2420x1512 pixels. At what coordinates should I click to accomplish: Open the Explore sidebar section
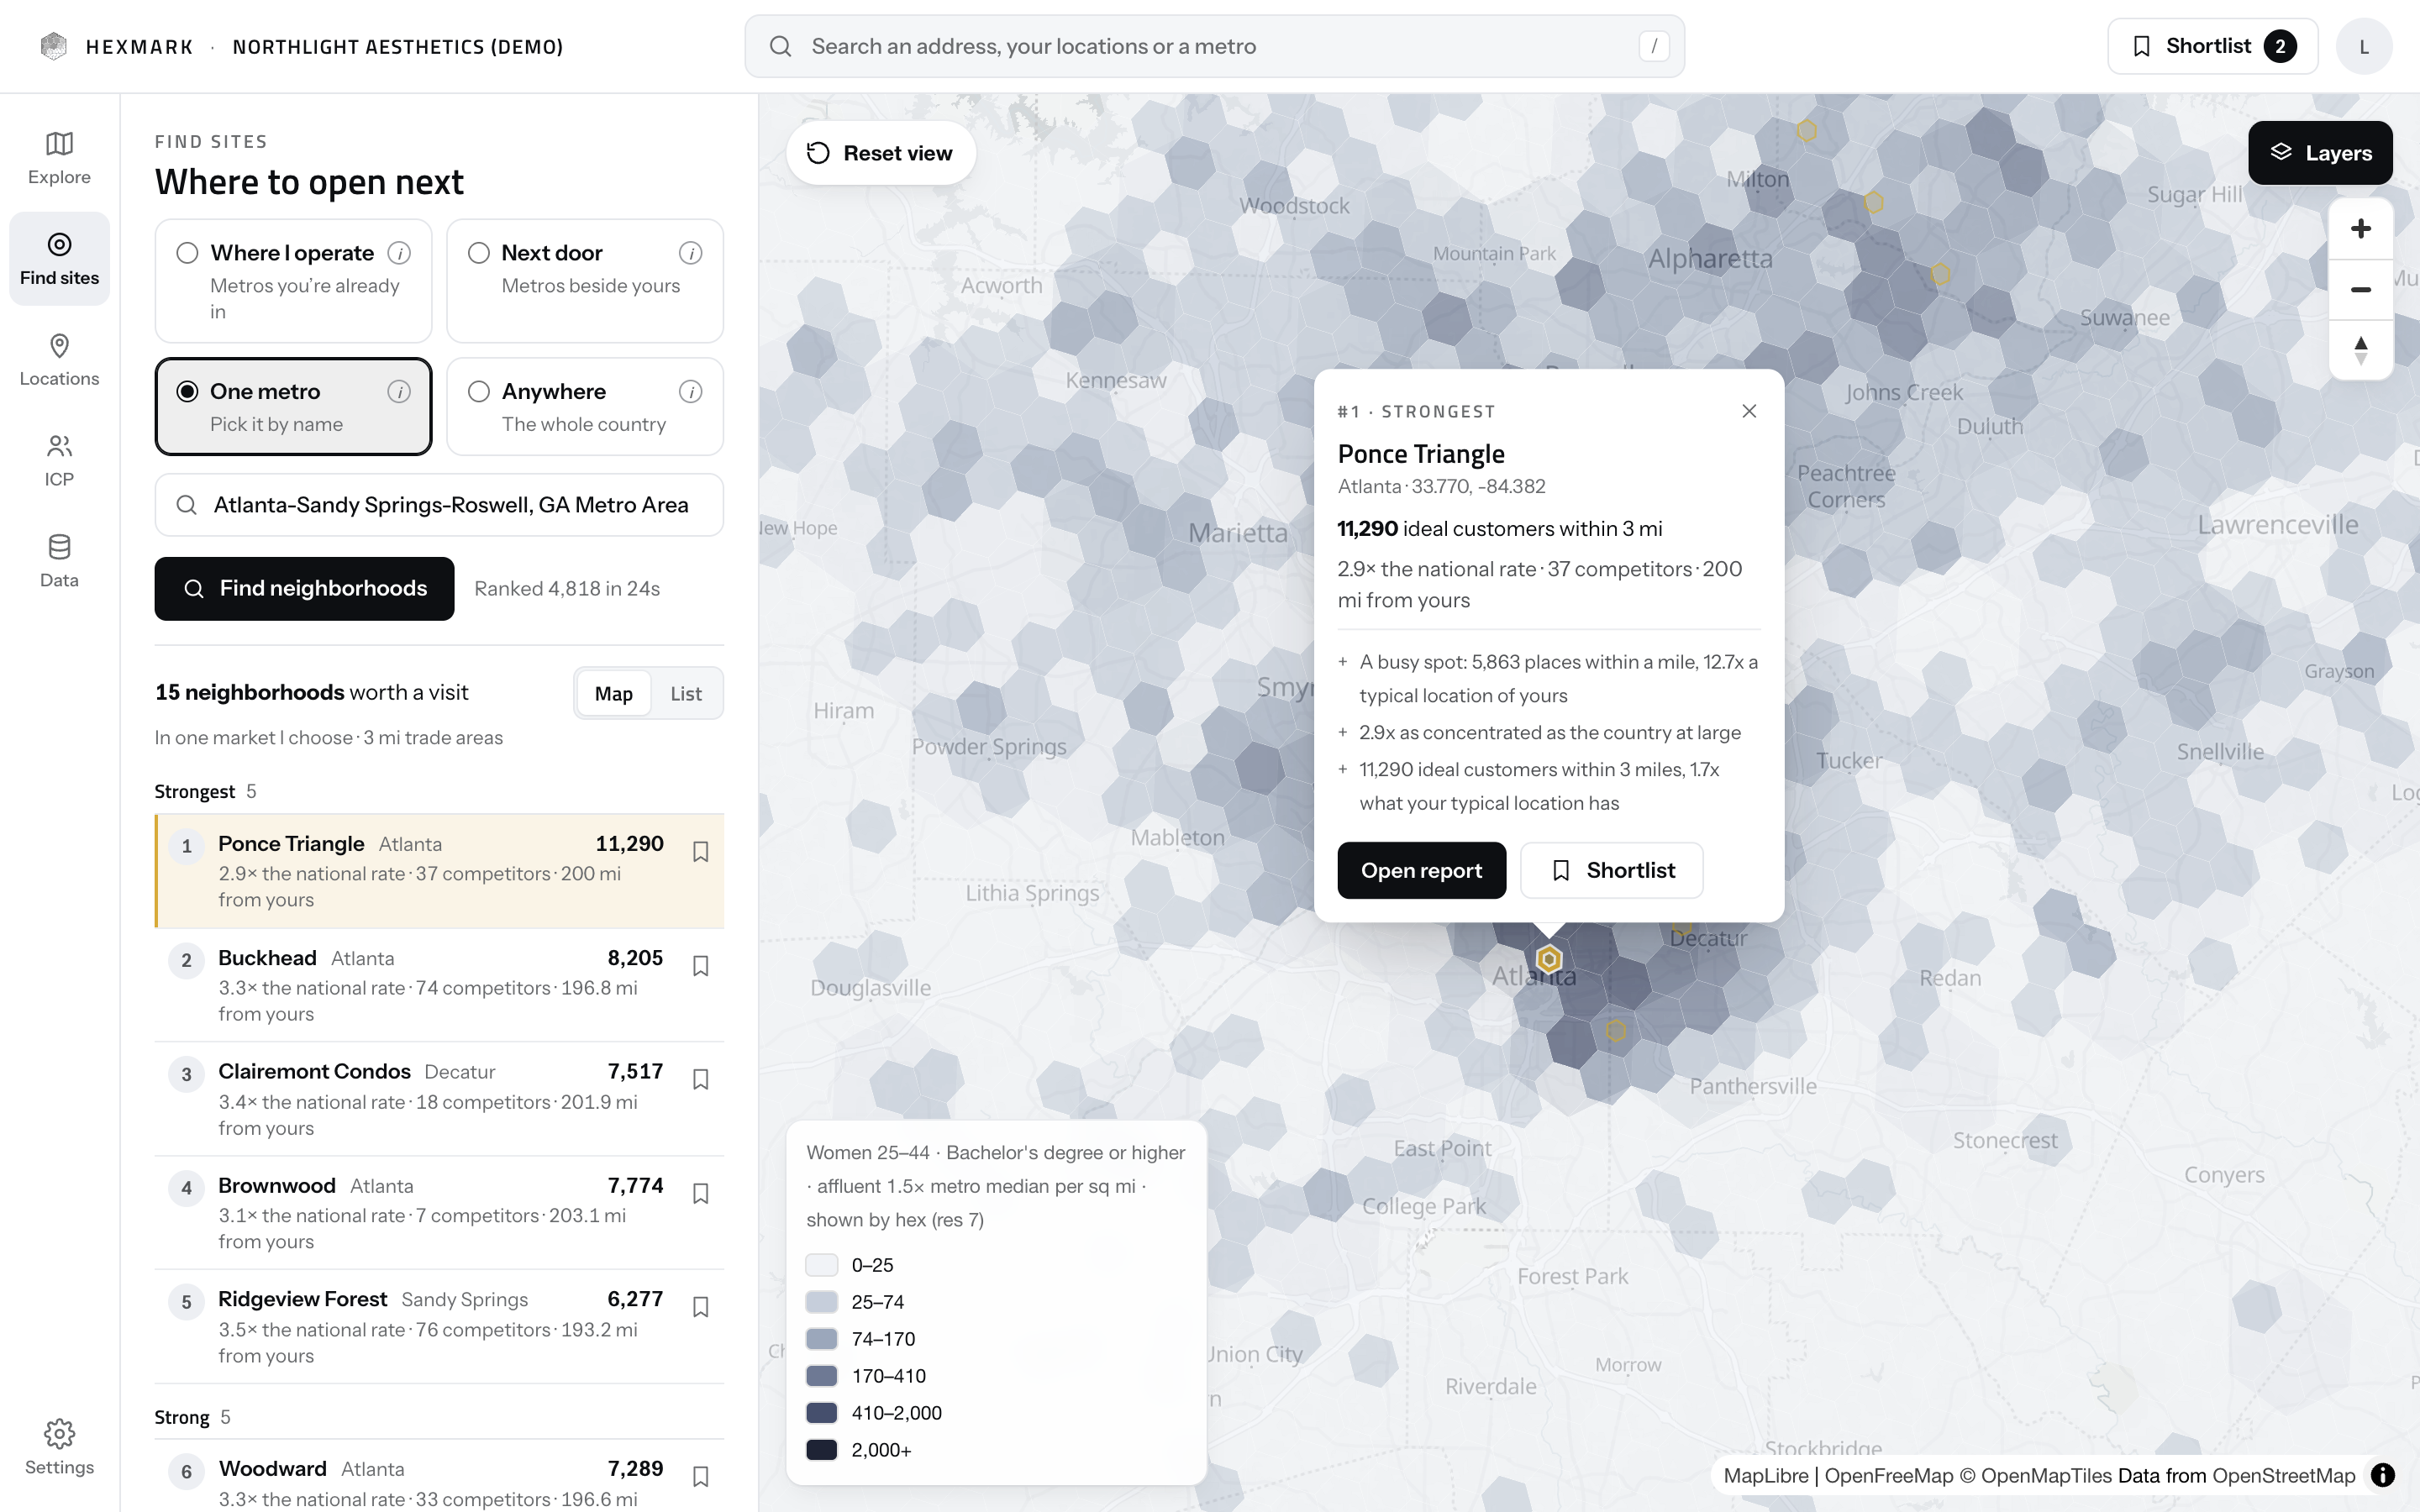click(59, 158)
